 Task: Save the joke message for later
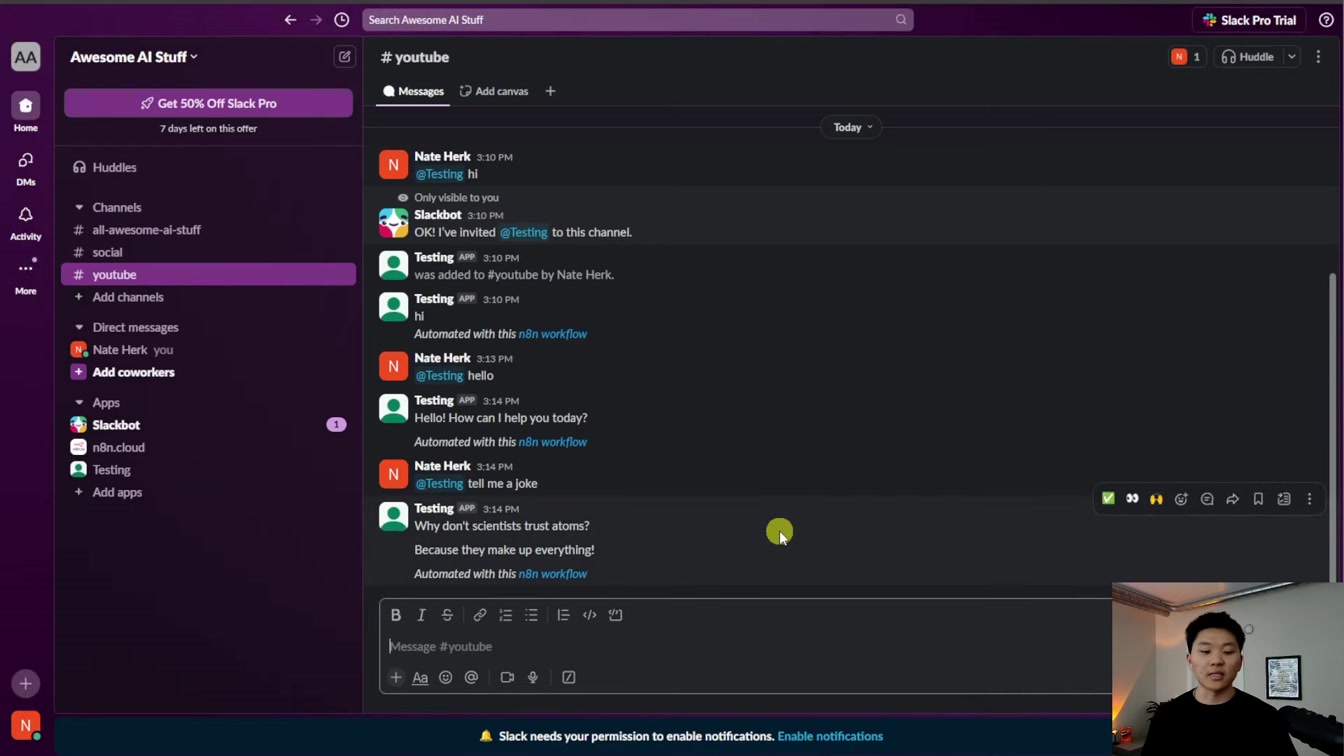(1258, 499)
